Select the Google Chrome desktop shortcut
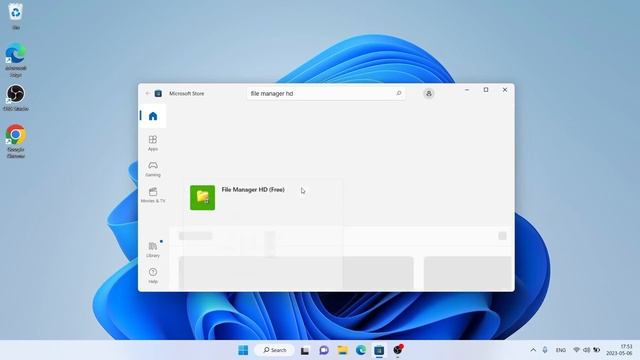Image resolution: width=640 pixels, height=360 pixels. pyautogui.click(x=16, y=141)
